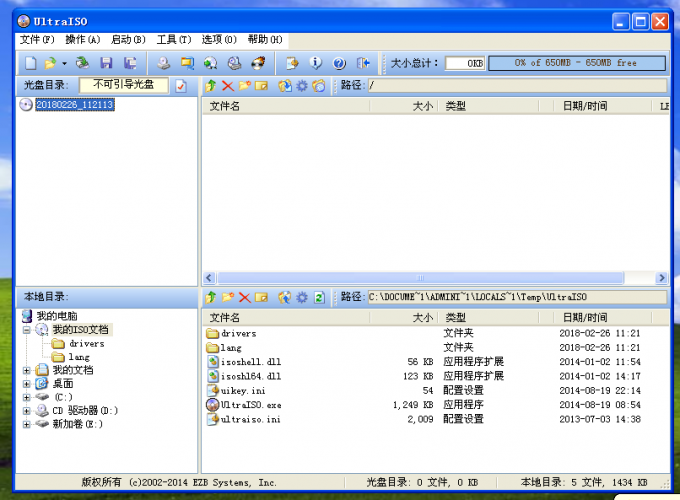Viewport: 680px width, 500px height.
Task: Click the Burn CD image flame icon
Action: point(258,63)
